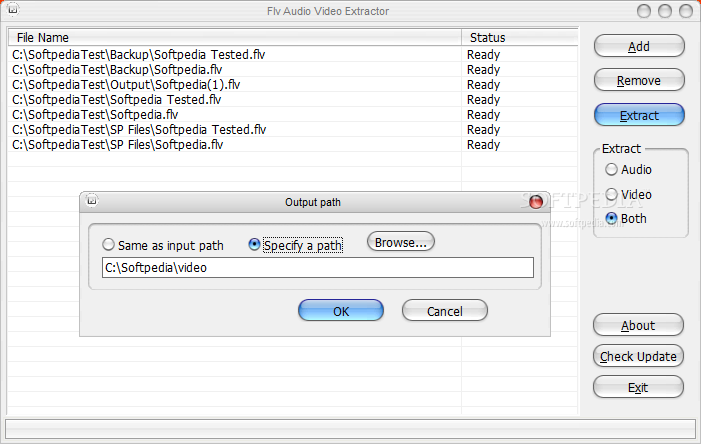Select row Backup\Softpedia.flv
The image size is (701, 444).
[x=293, y=70]
